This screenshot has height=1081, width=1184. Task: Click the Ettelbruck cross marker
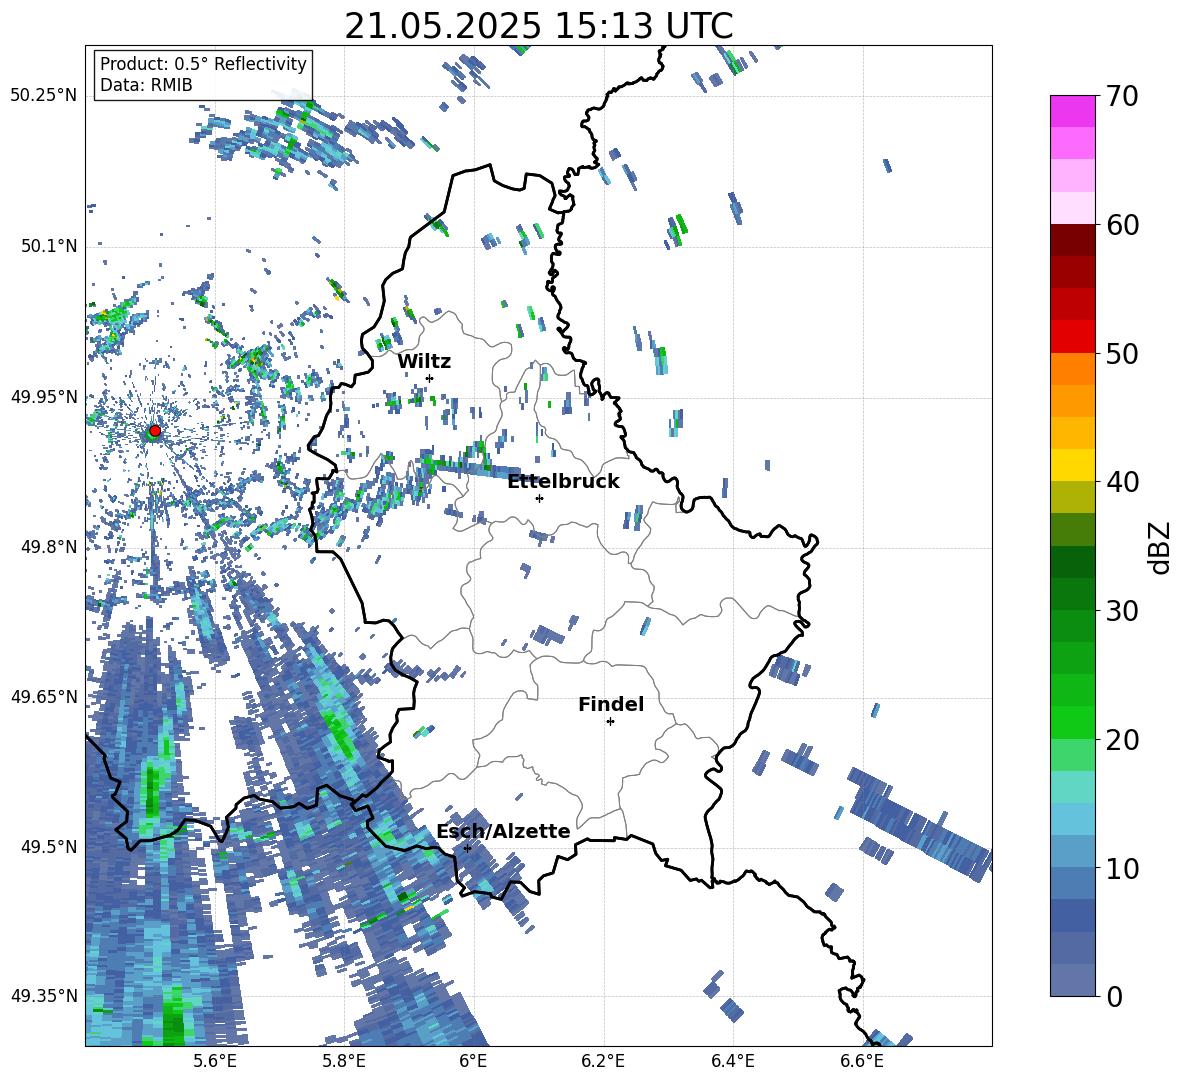pyautogui.click(x=539, y=498)
